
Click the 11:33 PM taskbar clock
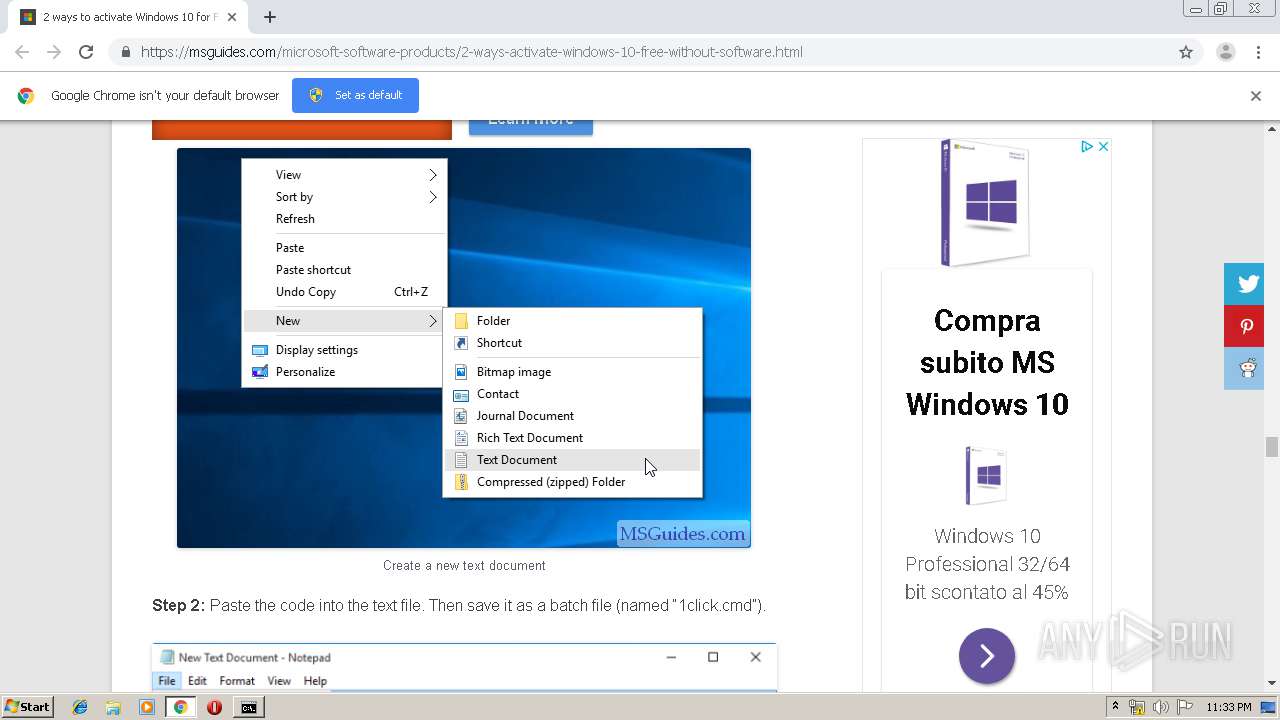1229,707
